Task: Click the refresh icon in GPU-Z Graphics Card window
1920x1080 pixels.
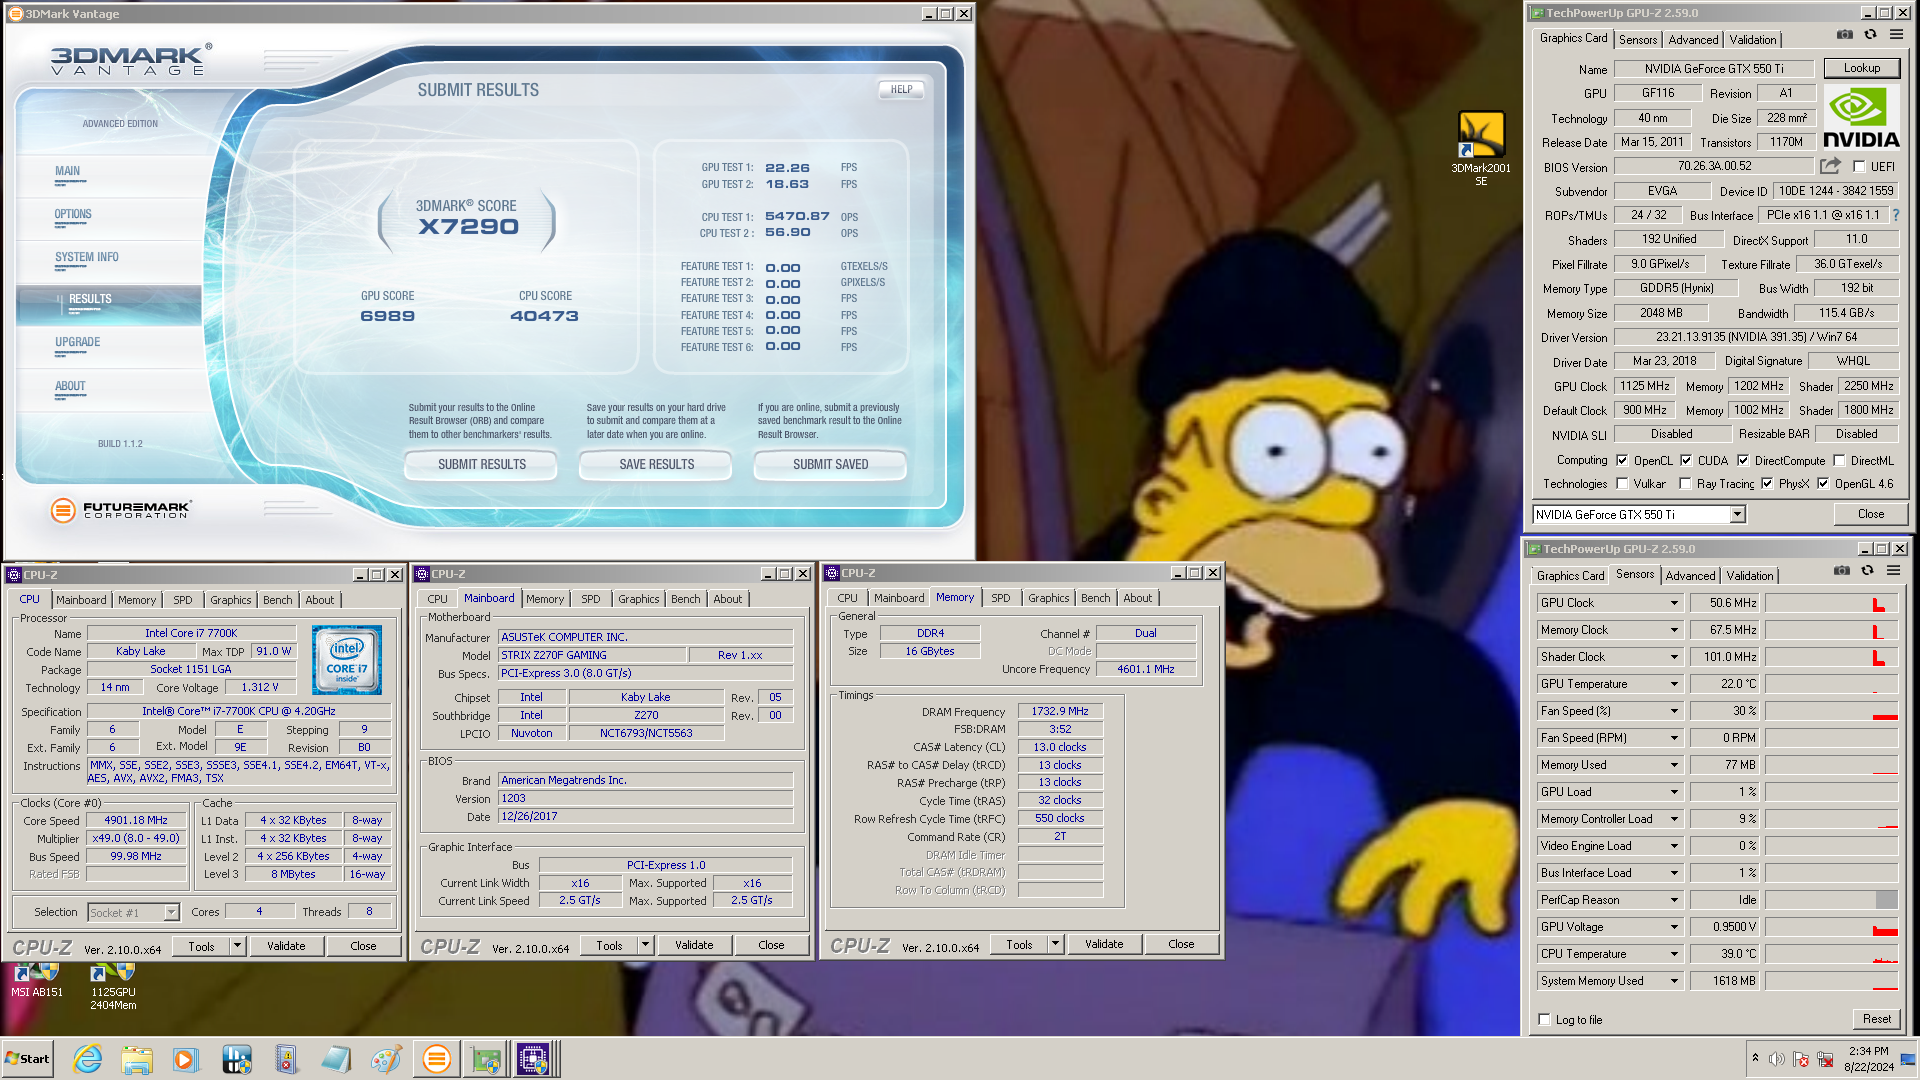Action: [x=1870, y=35]
